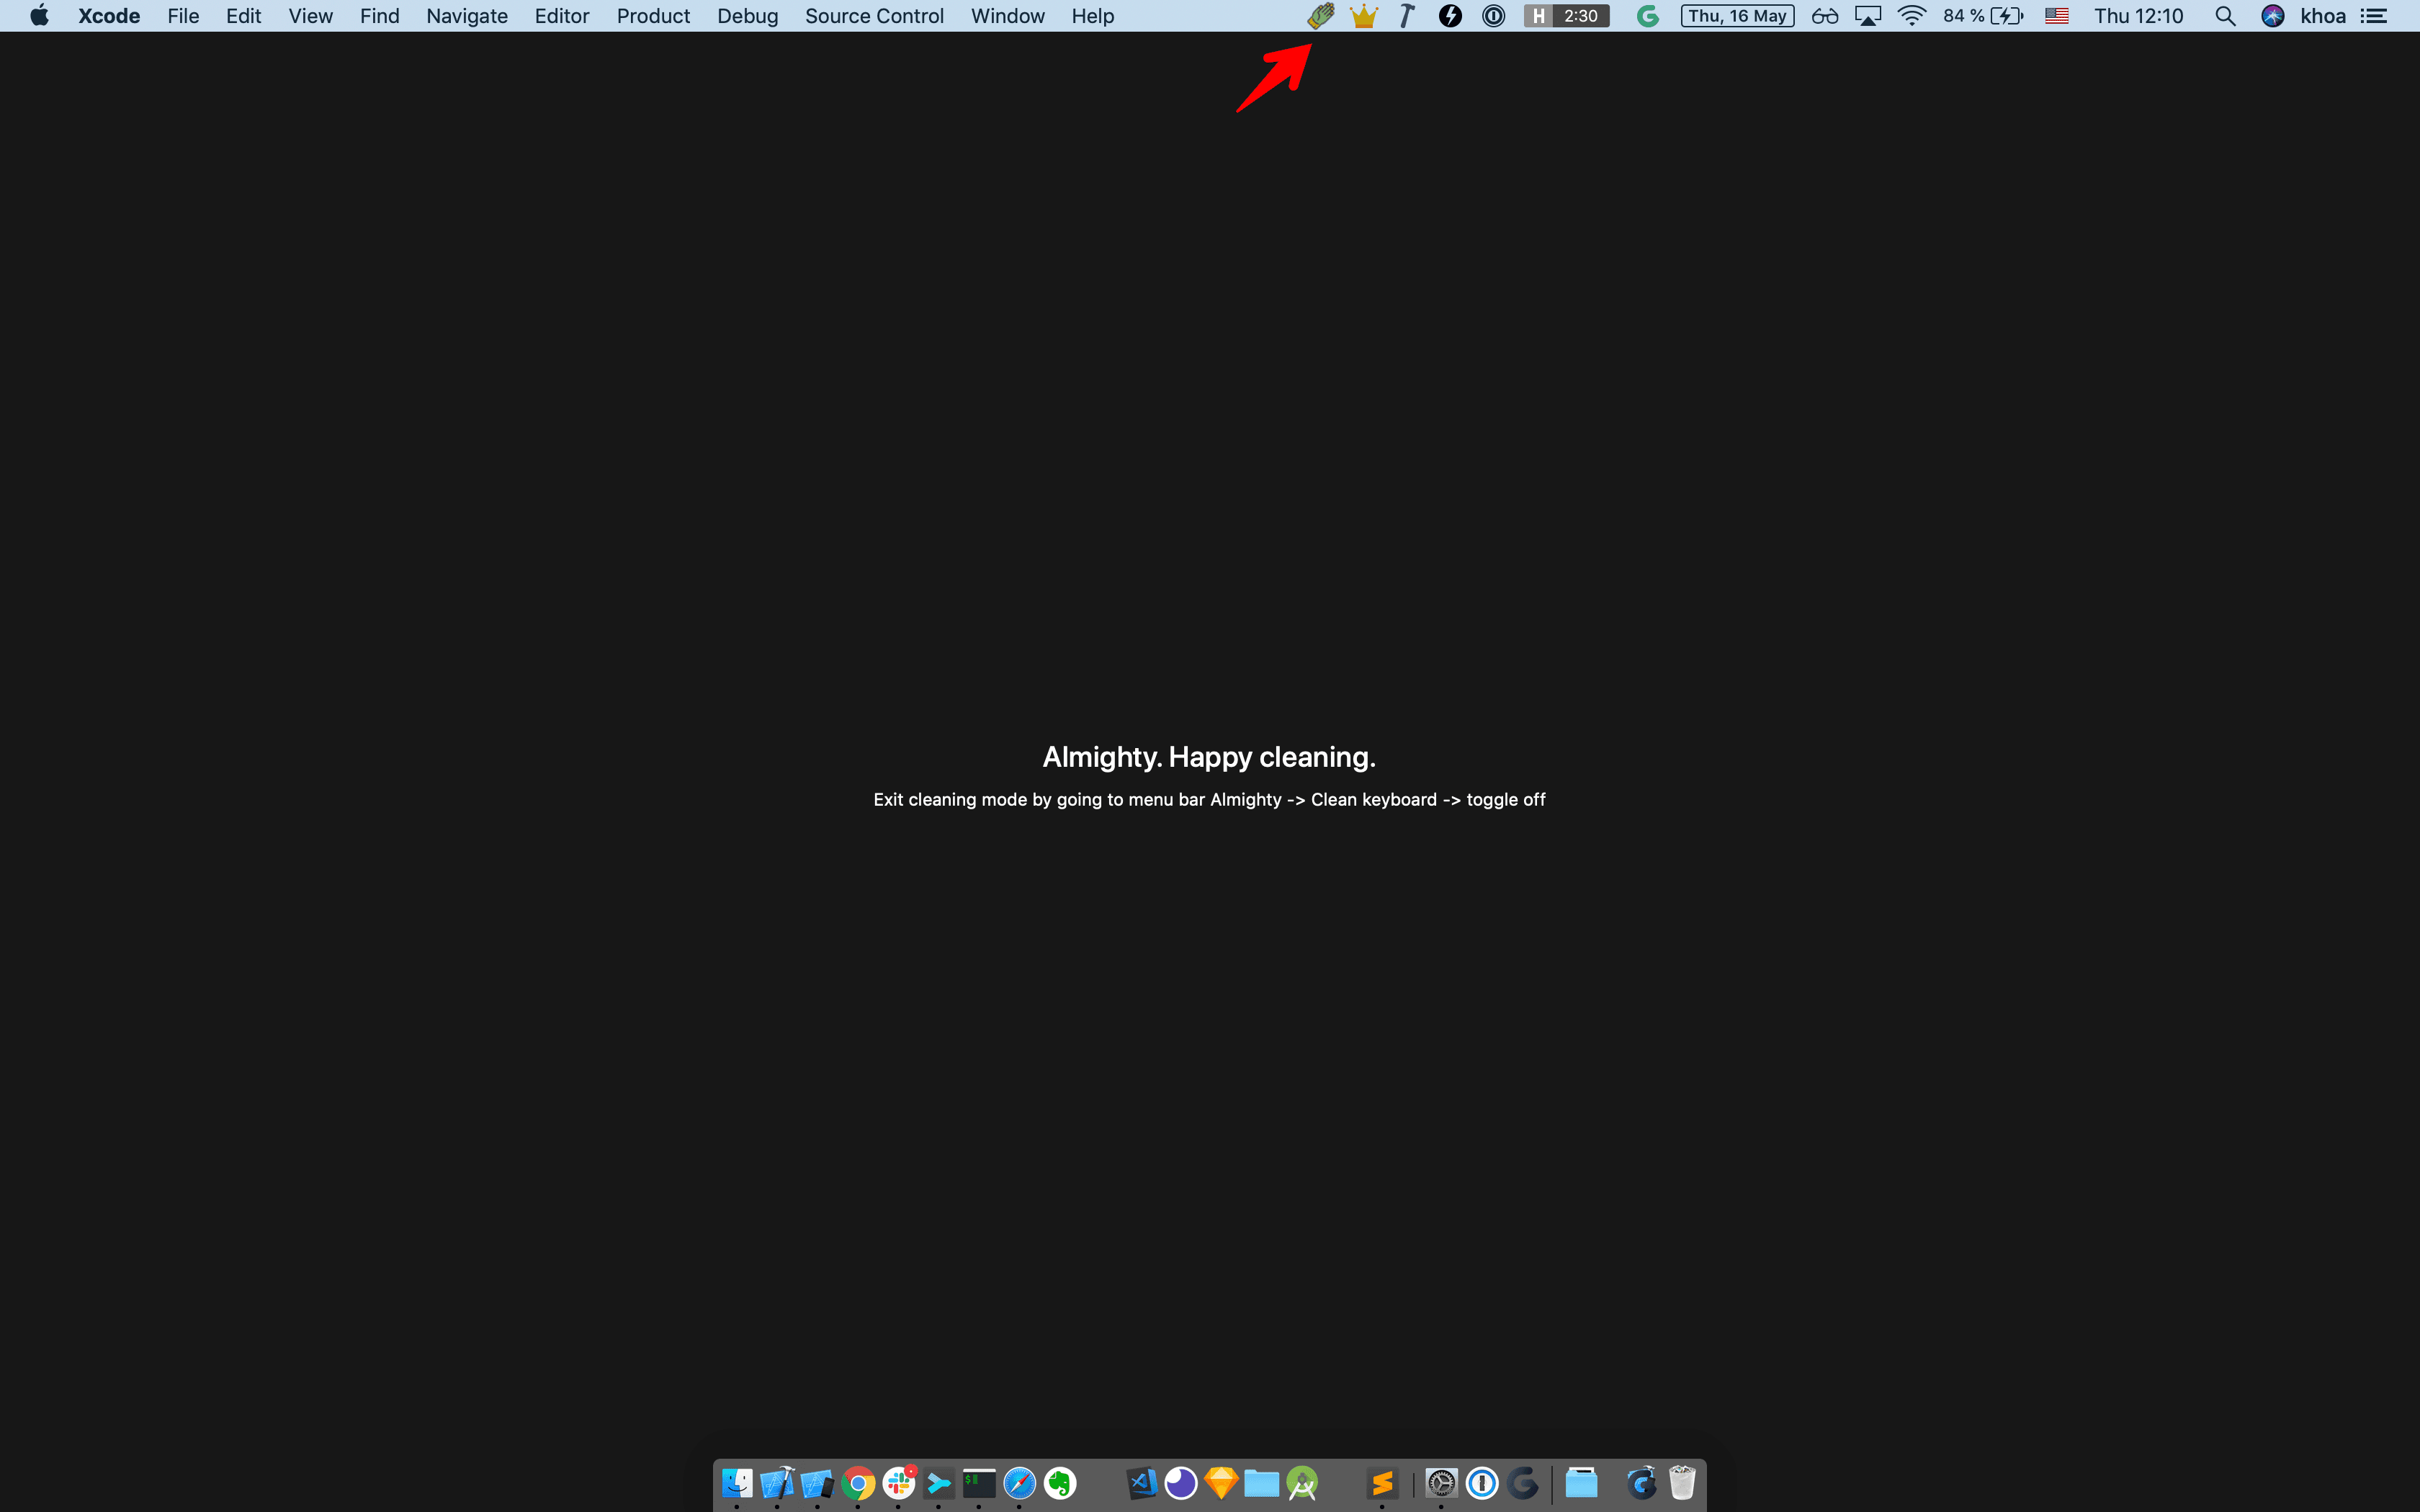This screenshot has height=1512, width=2420.
Task: Open the Debug menu
Action: 747,16
